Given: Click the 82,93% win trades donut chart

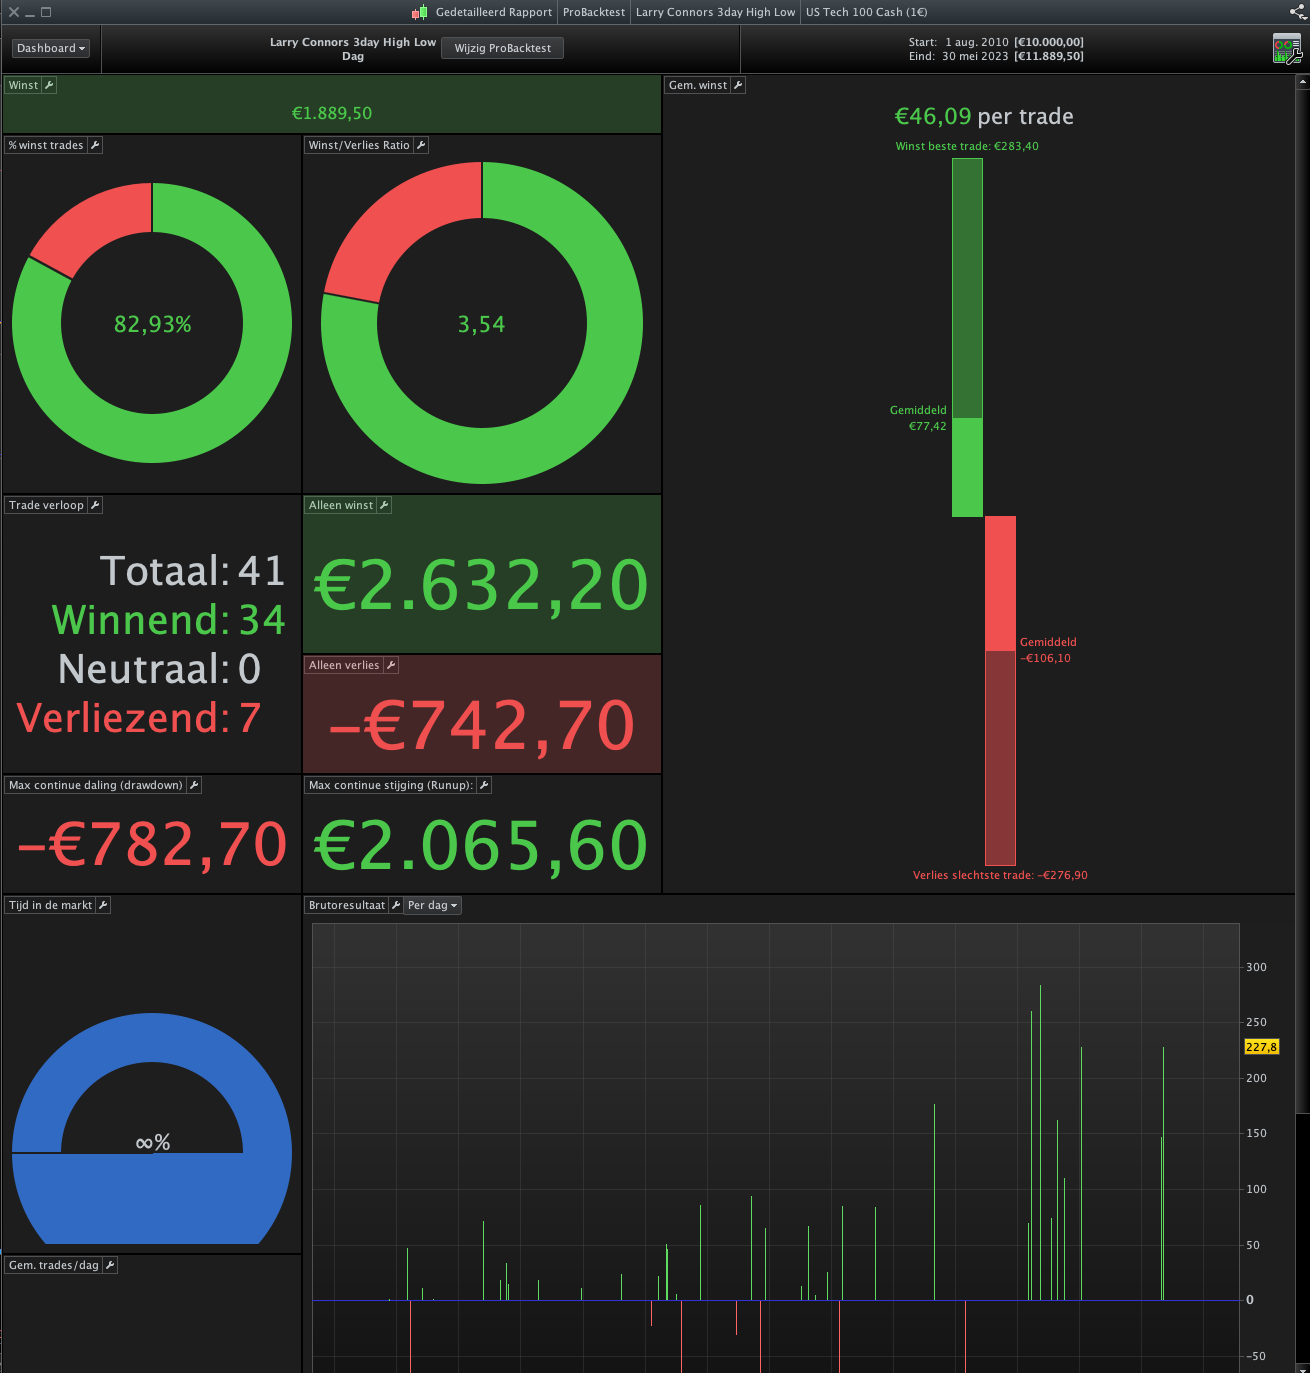Looking at the screenshot, I should pyautogui.click(x=152, y=323).
